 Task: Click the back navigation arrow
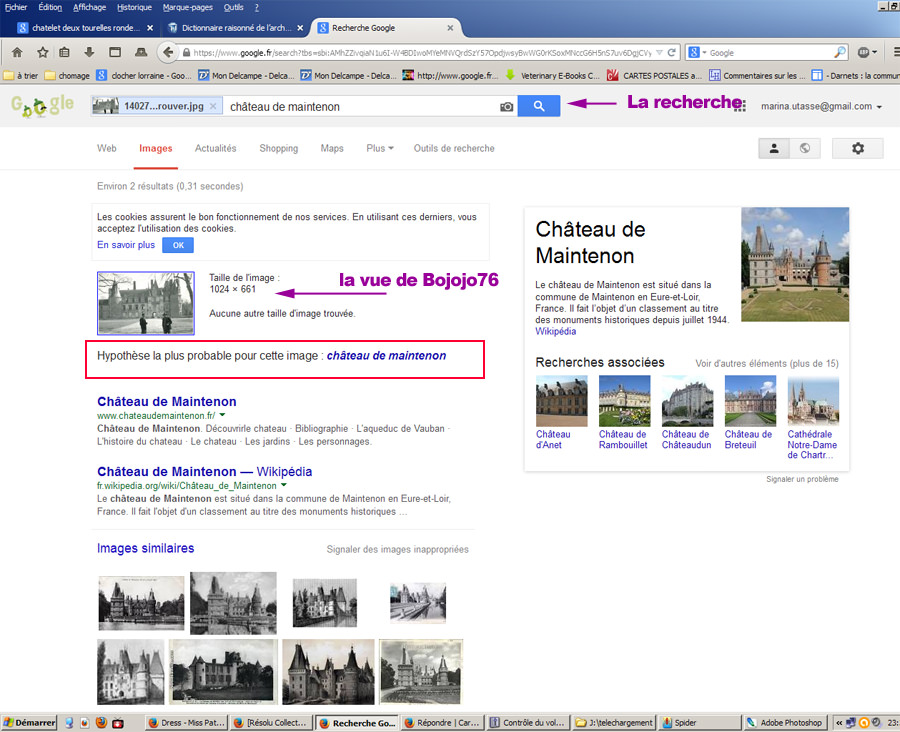point(167,52)
